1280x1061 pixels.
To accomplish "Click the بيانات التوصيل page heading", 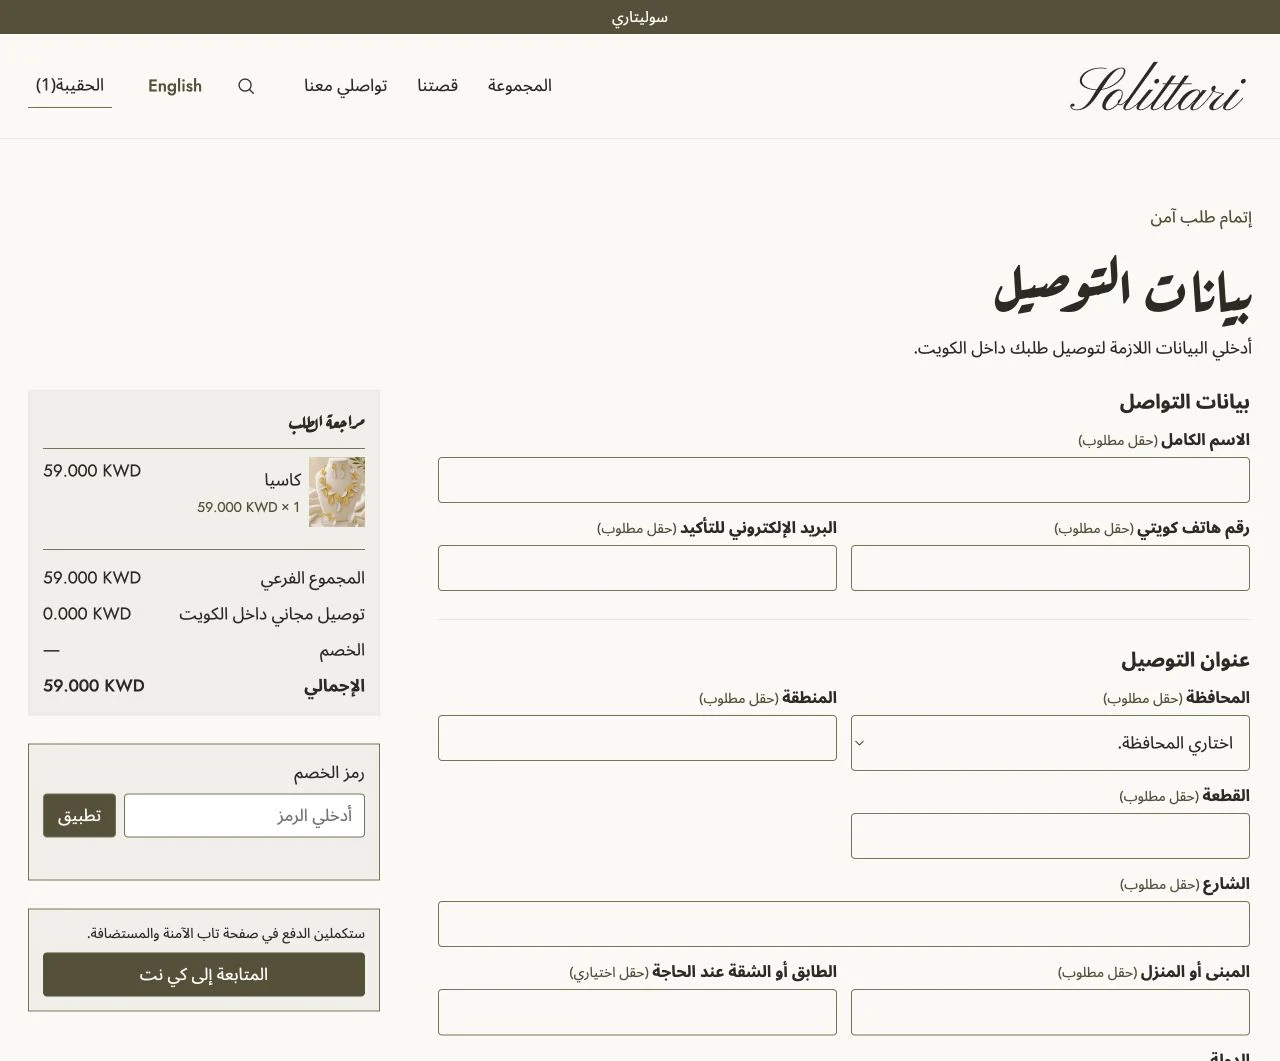I will [x=1122, y=291].
